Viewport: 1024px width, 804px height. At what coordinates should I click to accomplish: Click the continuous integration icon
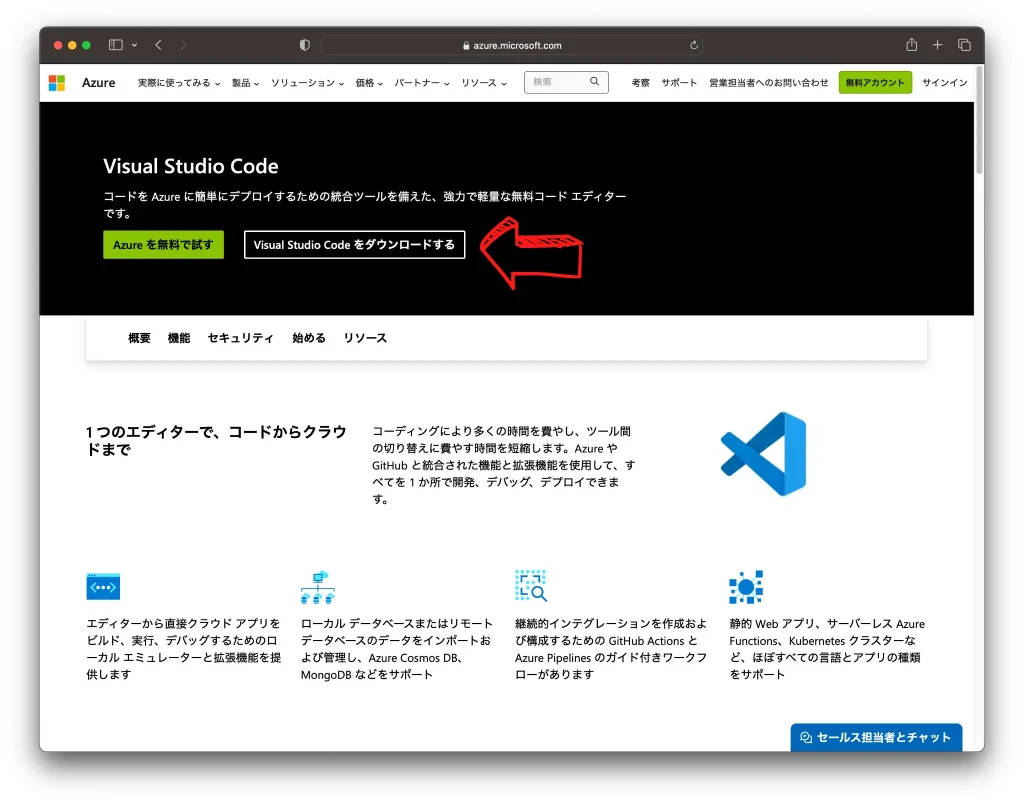click(531, 587)
